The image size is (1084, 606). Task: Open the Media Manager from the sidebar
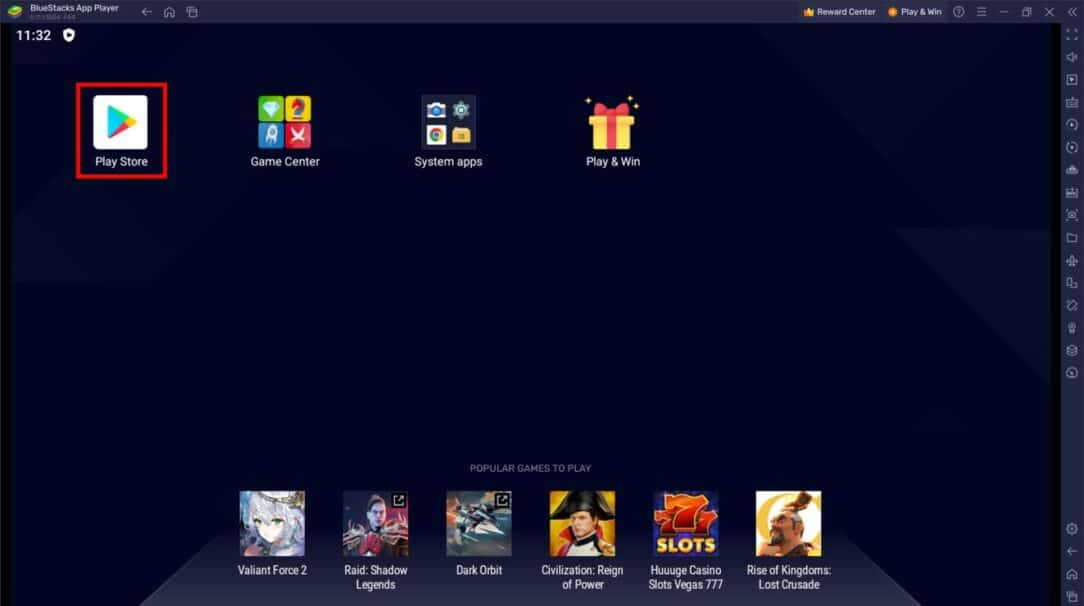pos(1073,237)
